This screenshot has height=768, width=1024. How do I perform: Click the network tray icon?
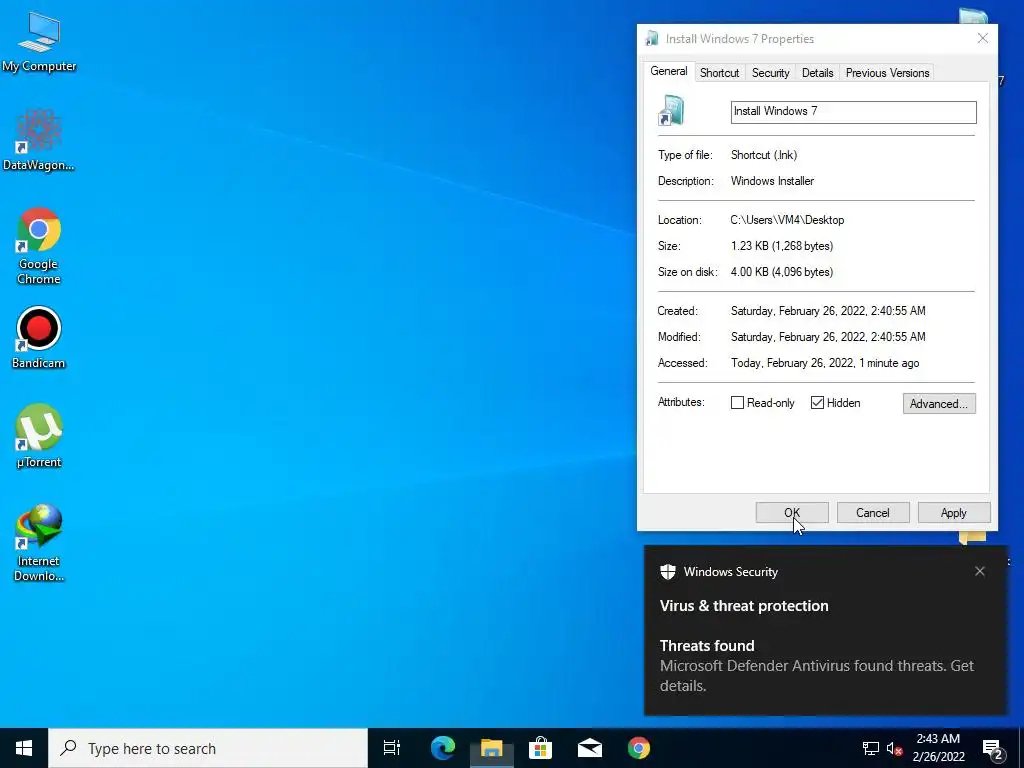click(871, 748)
